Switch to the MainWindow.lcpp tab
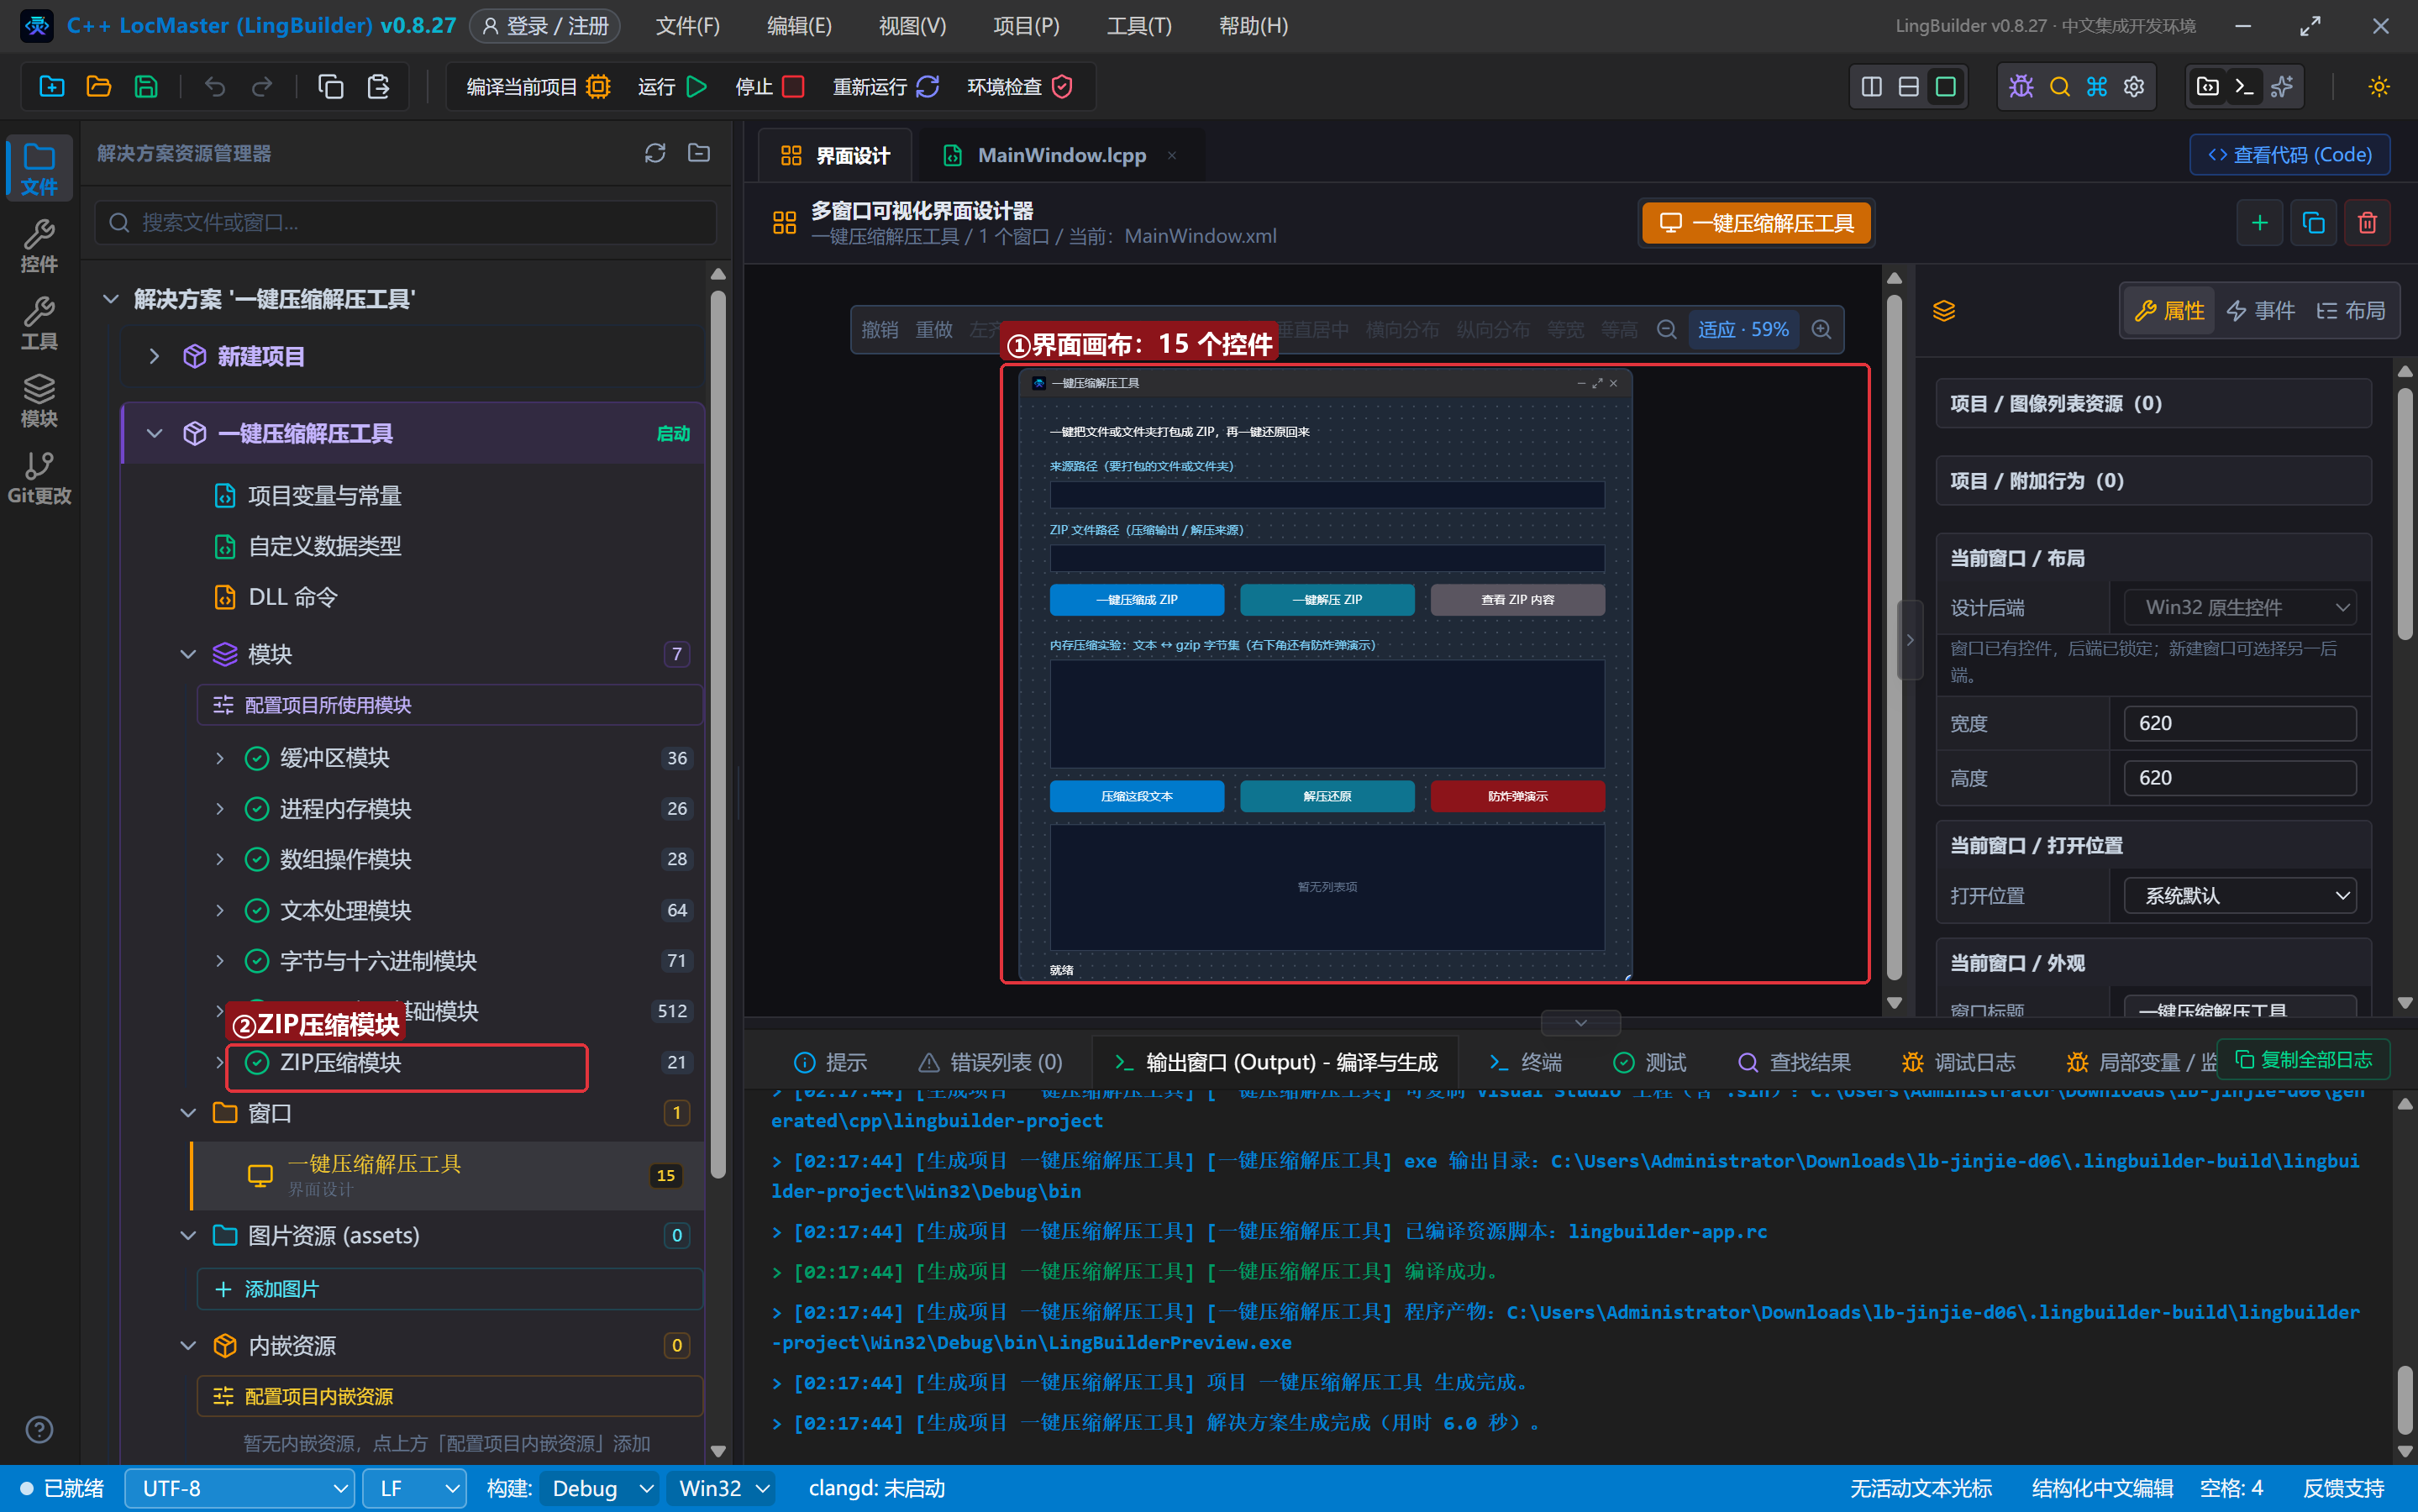Screen dimensions: 2418x1512 point(1060,155)
